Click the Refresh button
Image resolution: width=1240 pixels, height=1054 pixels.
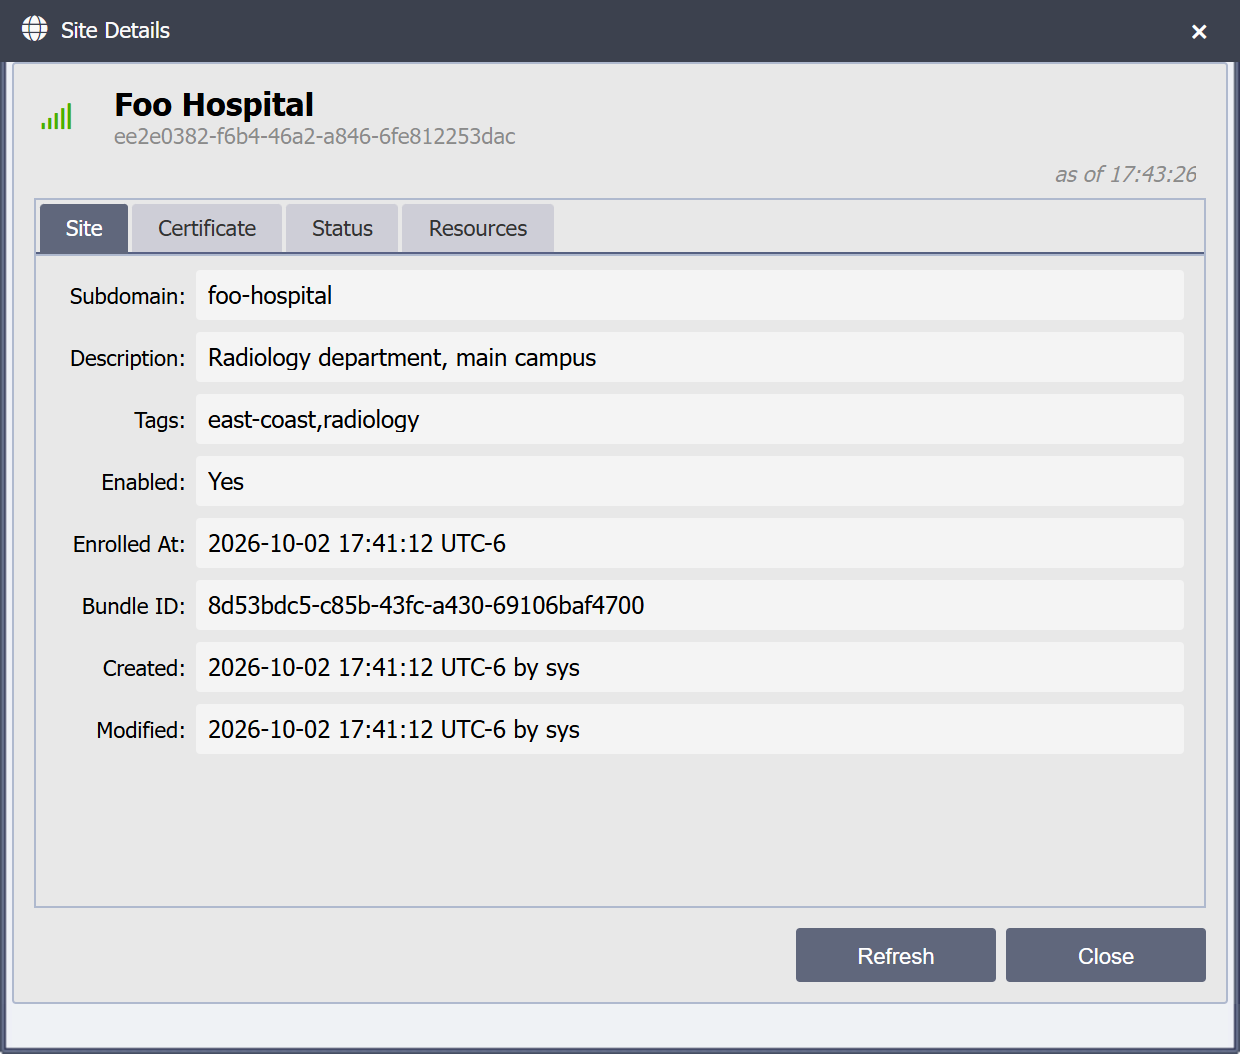pyautogui.click(x=896, y=955)
